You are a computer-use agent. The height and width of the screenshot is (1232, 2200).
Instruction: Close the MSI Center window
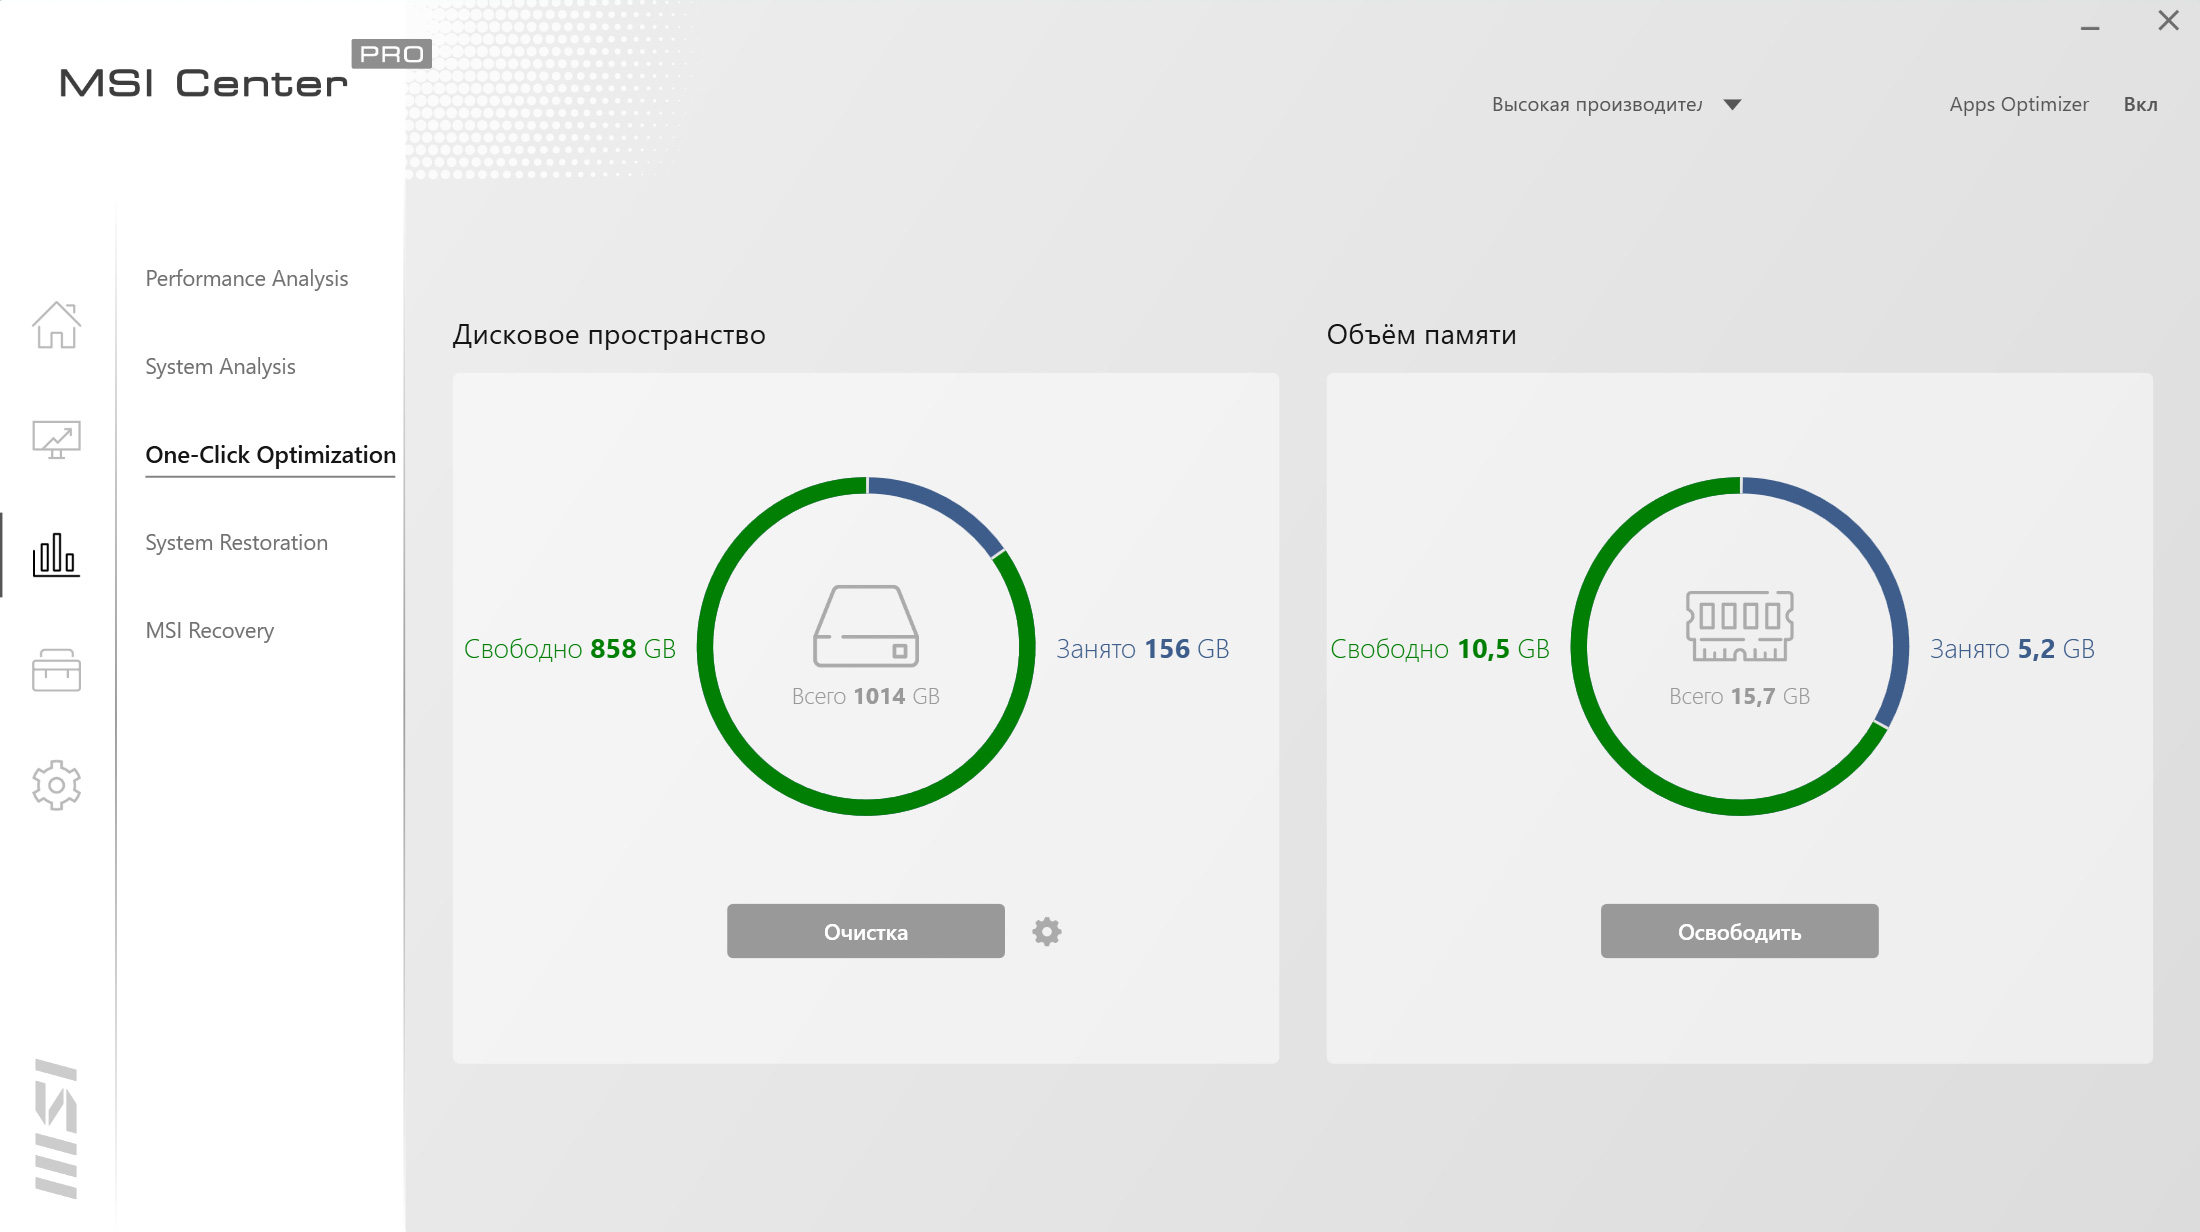tap(2168, 21)
